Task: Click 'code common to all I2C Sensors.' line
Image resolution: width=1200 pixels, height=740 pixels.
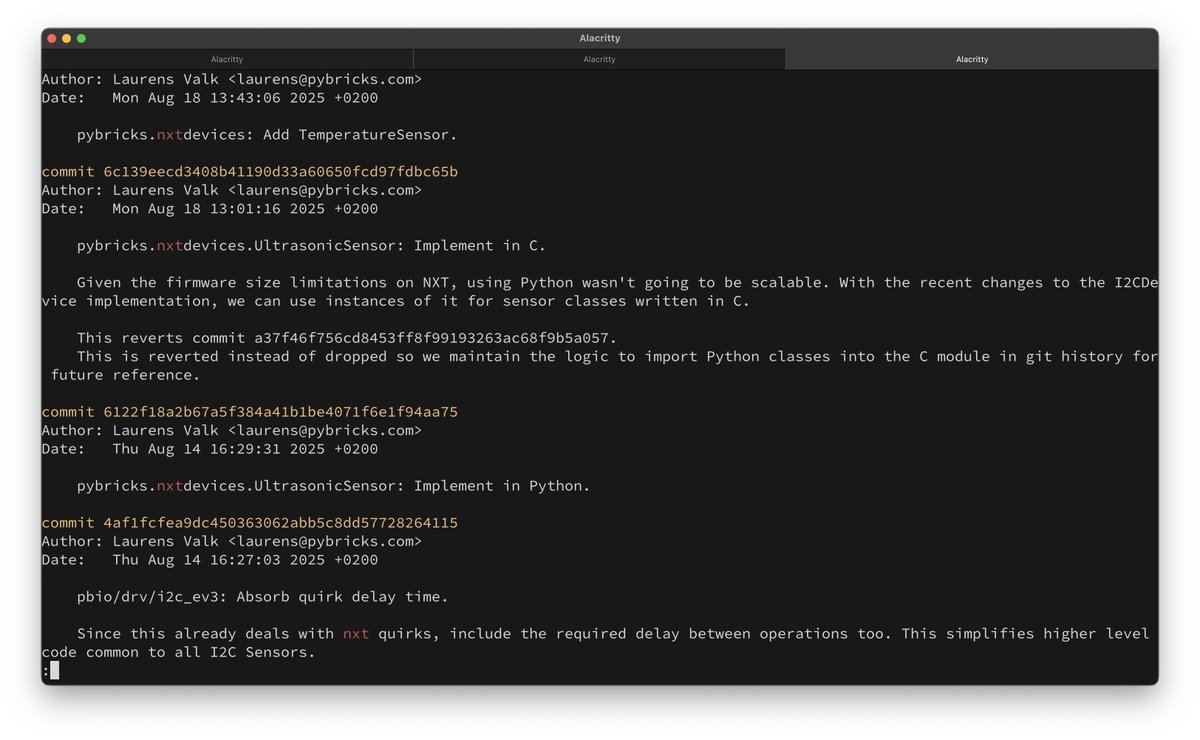Action: click(178, 653)
